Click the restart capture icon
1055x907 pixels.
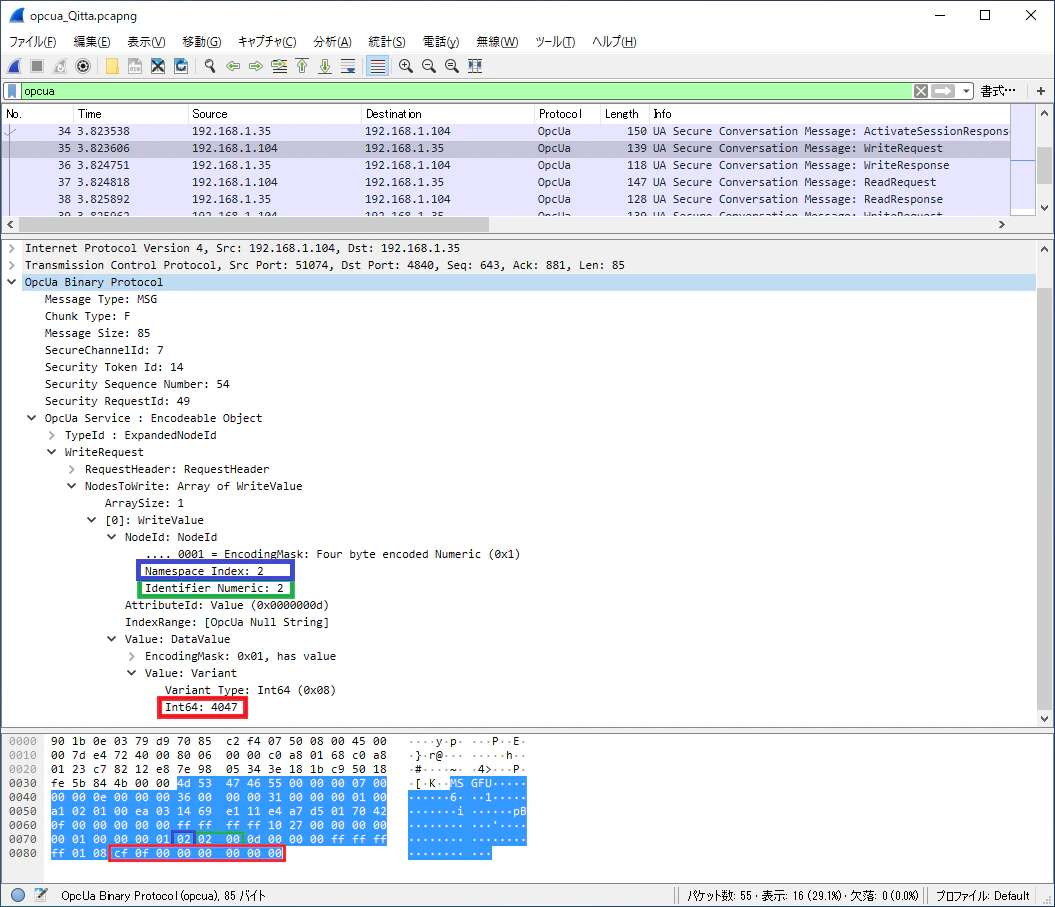pyautogui.click(x=60, y=66)
